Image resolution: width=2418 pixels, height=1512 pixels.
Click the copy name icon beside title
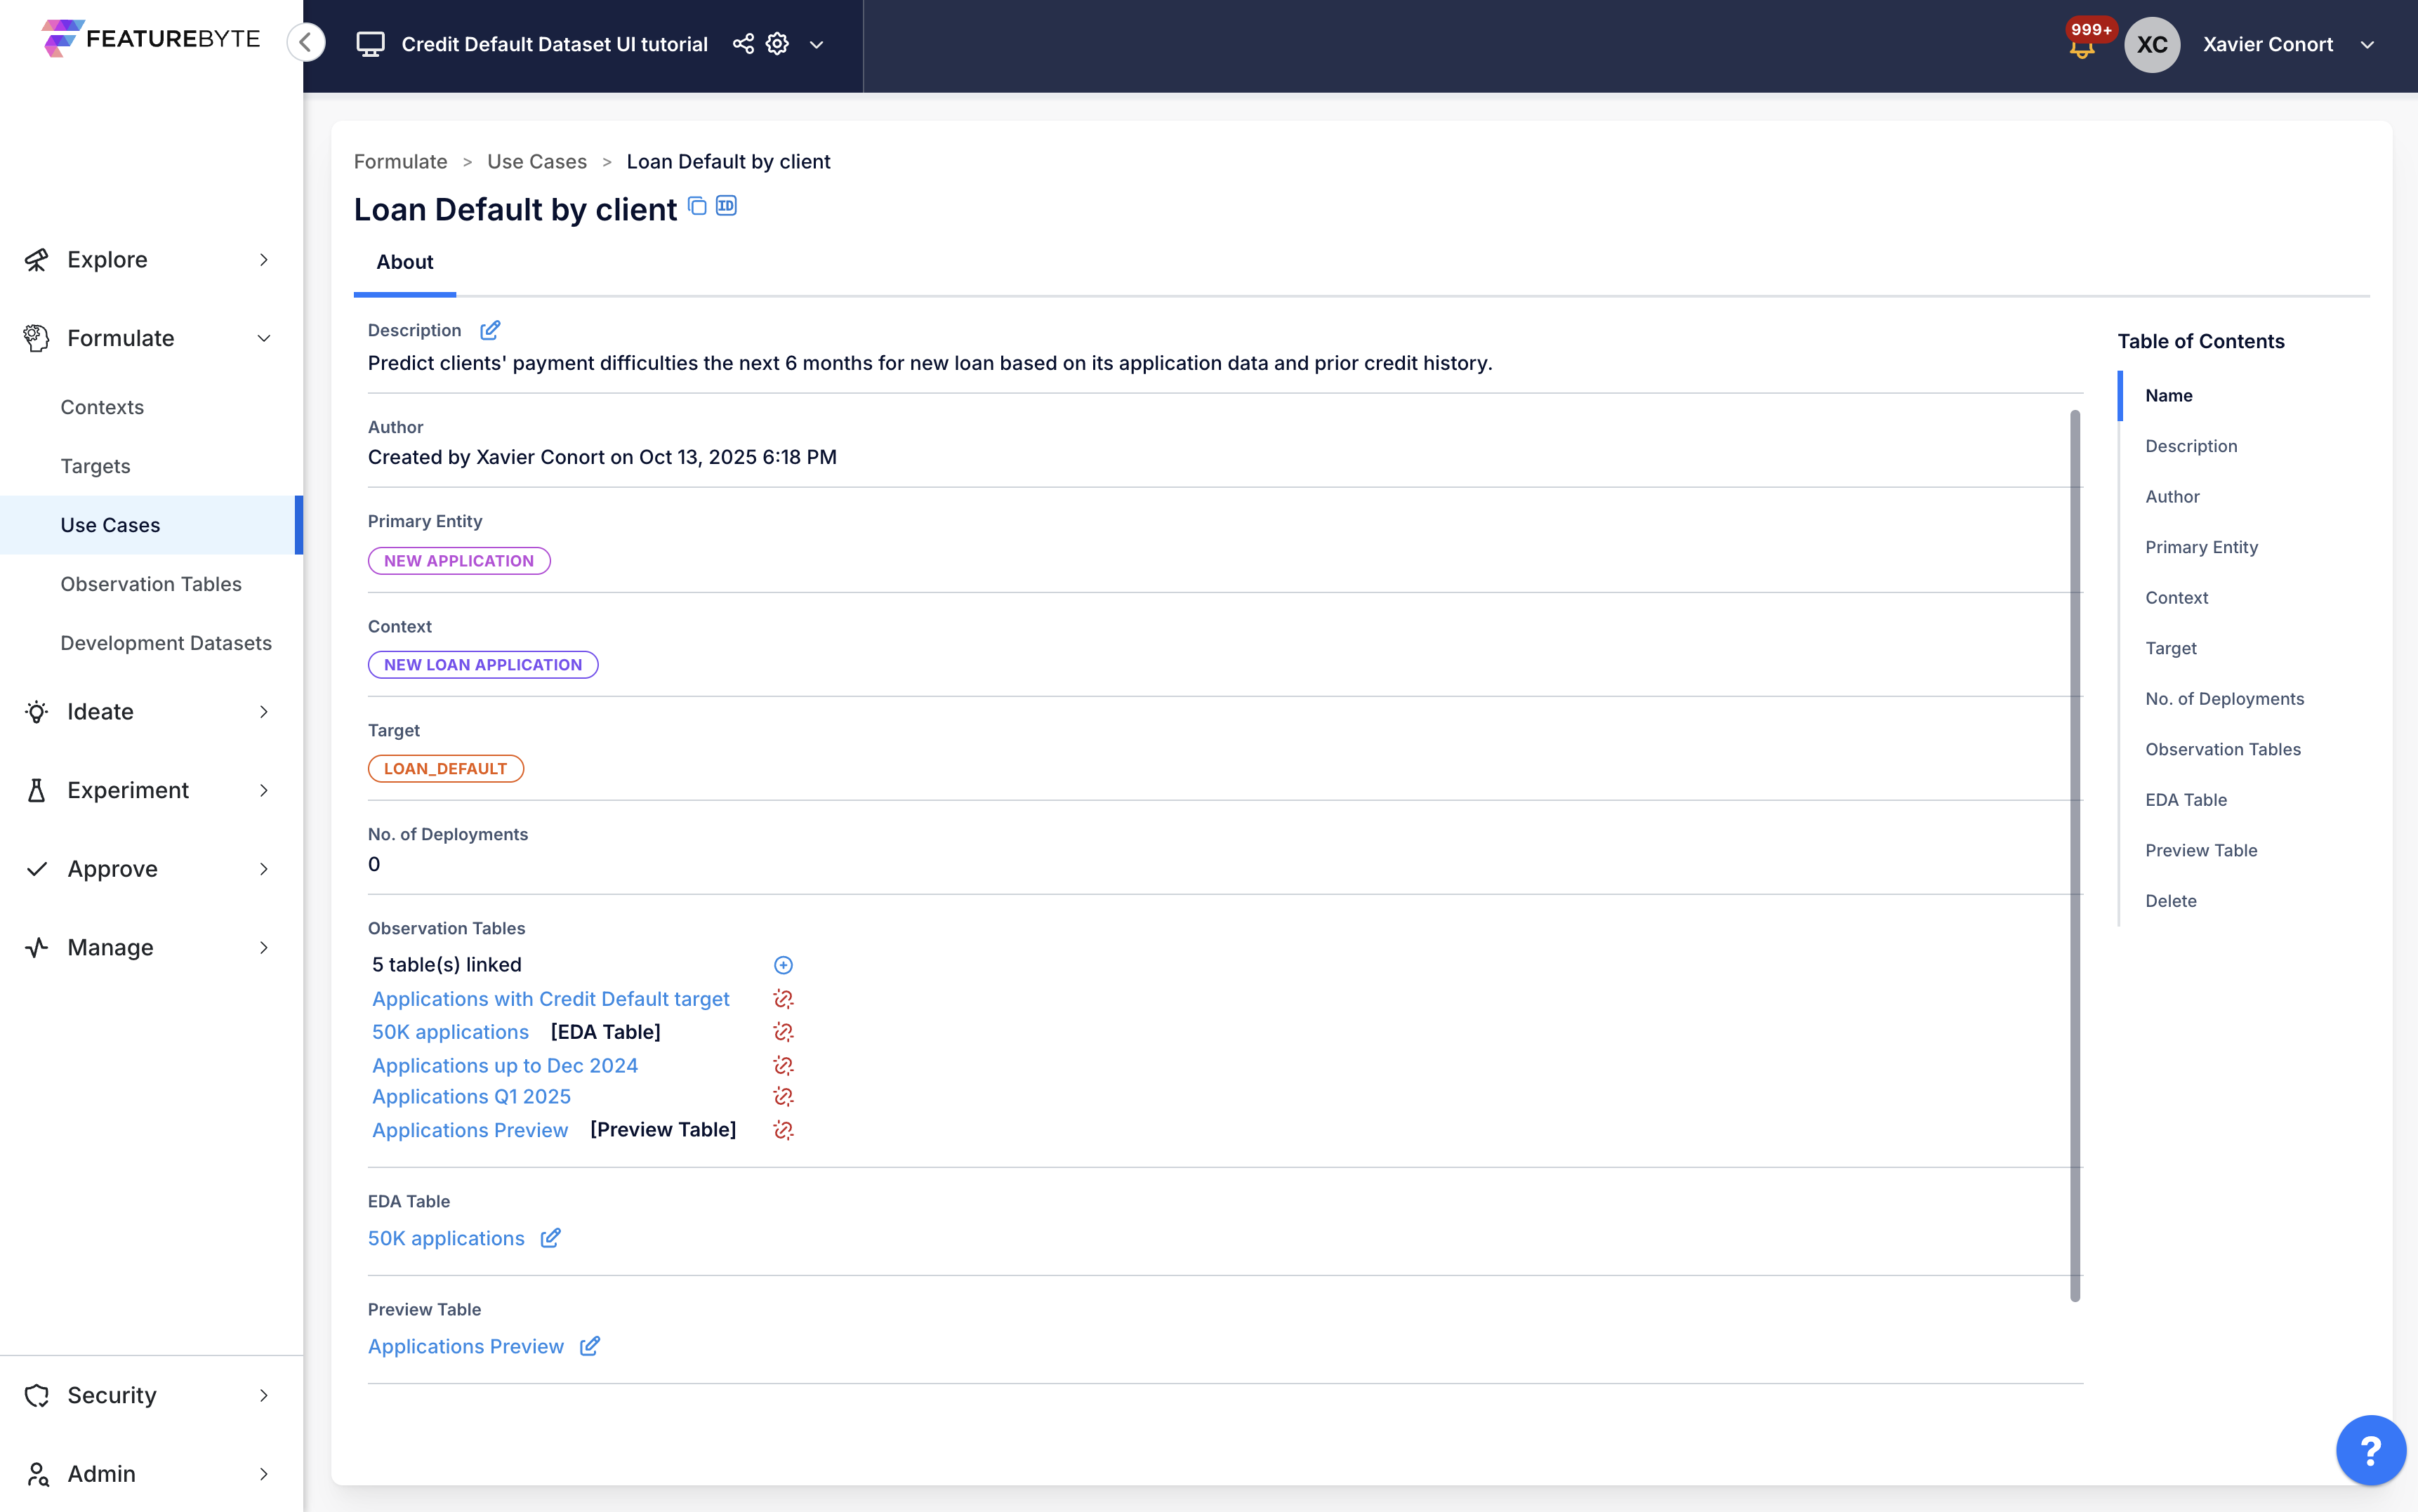pyautogui.click(x=697, y=206)
